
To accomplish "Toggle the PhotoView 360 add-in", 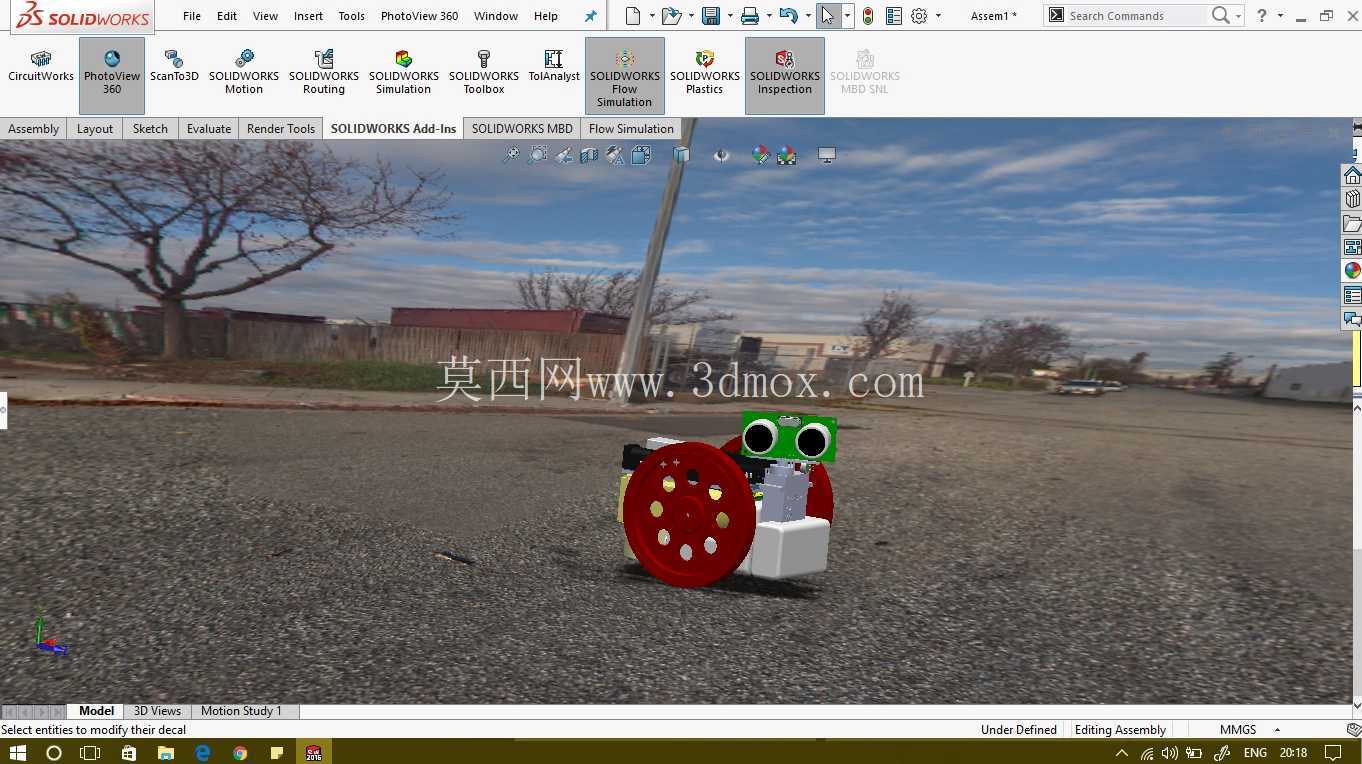I will [x=112, y=76].
